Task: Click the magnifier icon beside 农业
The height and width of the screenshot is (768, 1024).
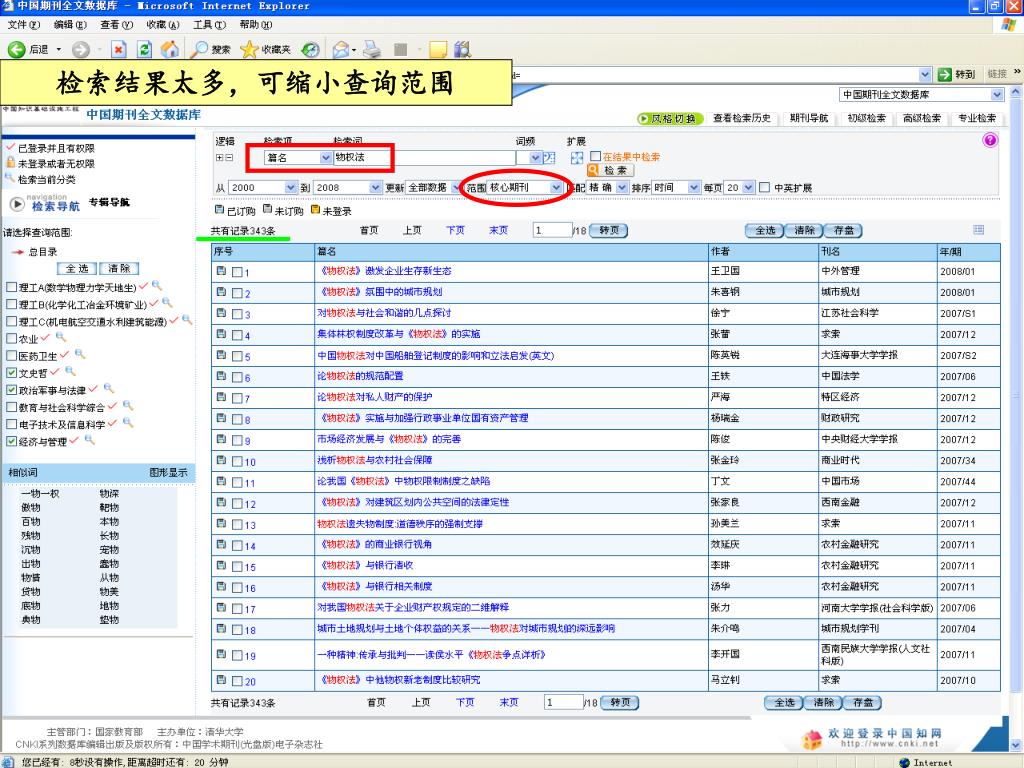Action: point(61,337)
